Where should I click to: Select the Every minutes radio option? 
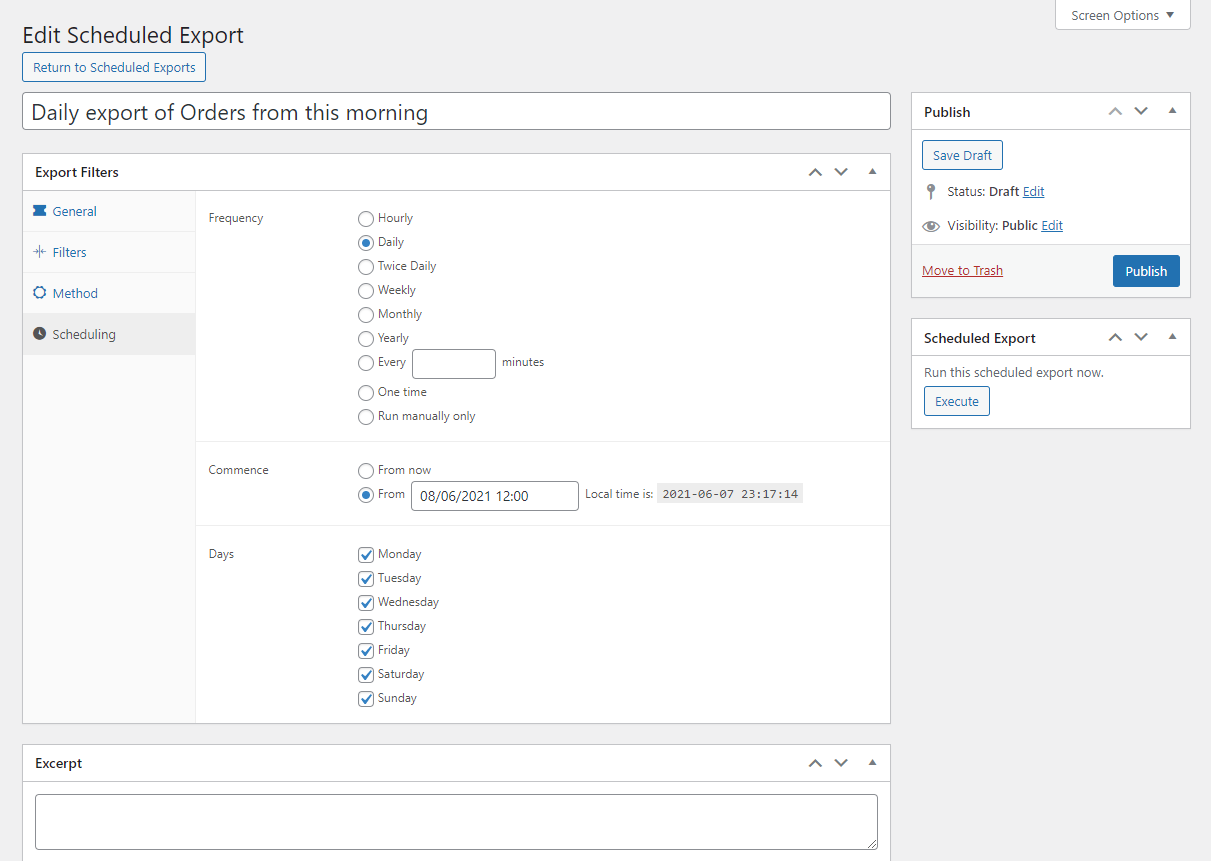coord(366,363)
